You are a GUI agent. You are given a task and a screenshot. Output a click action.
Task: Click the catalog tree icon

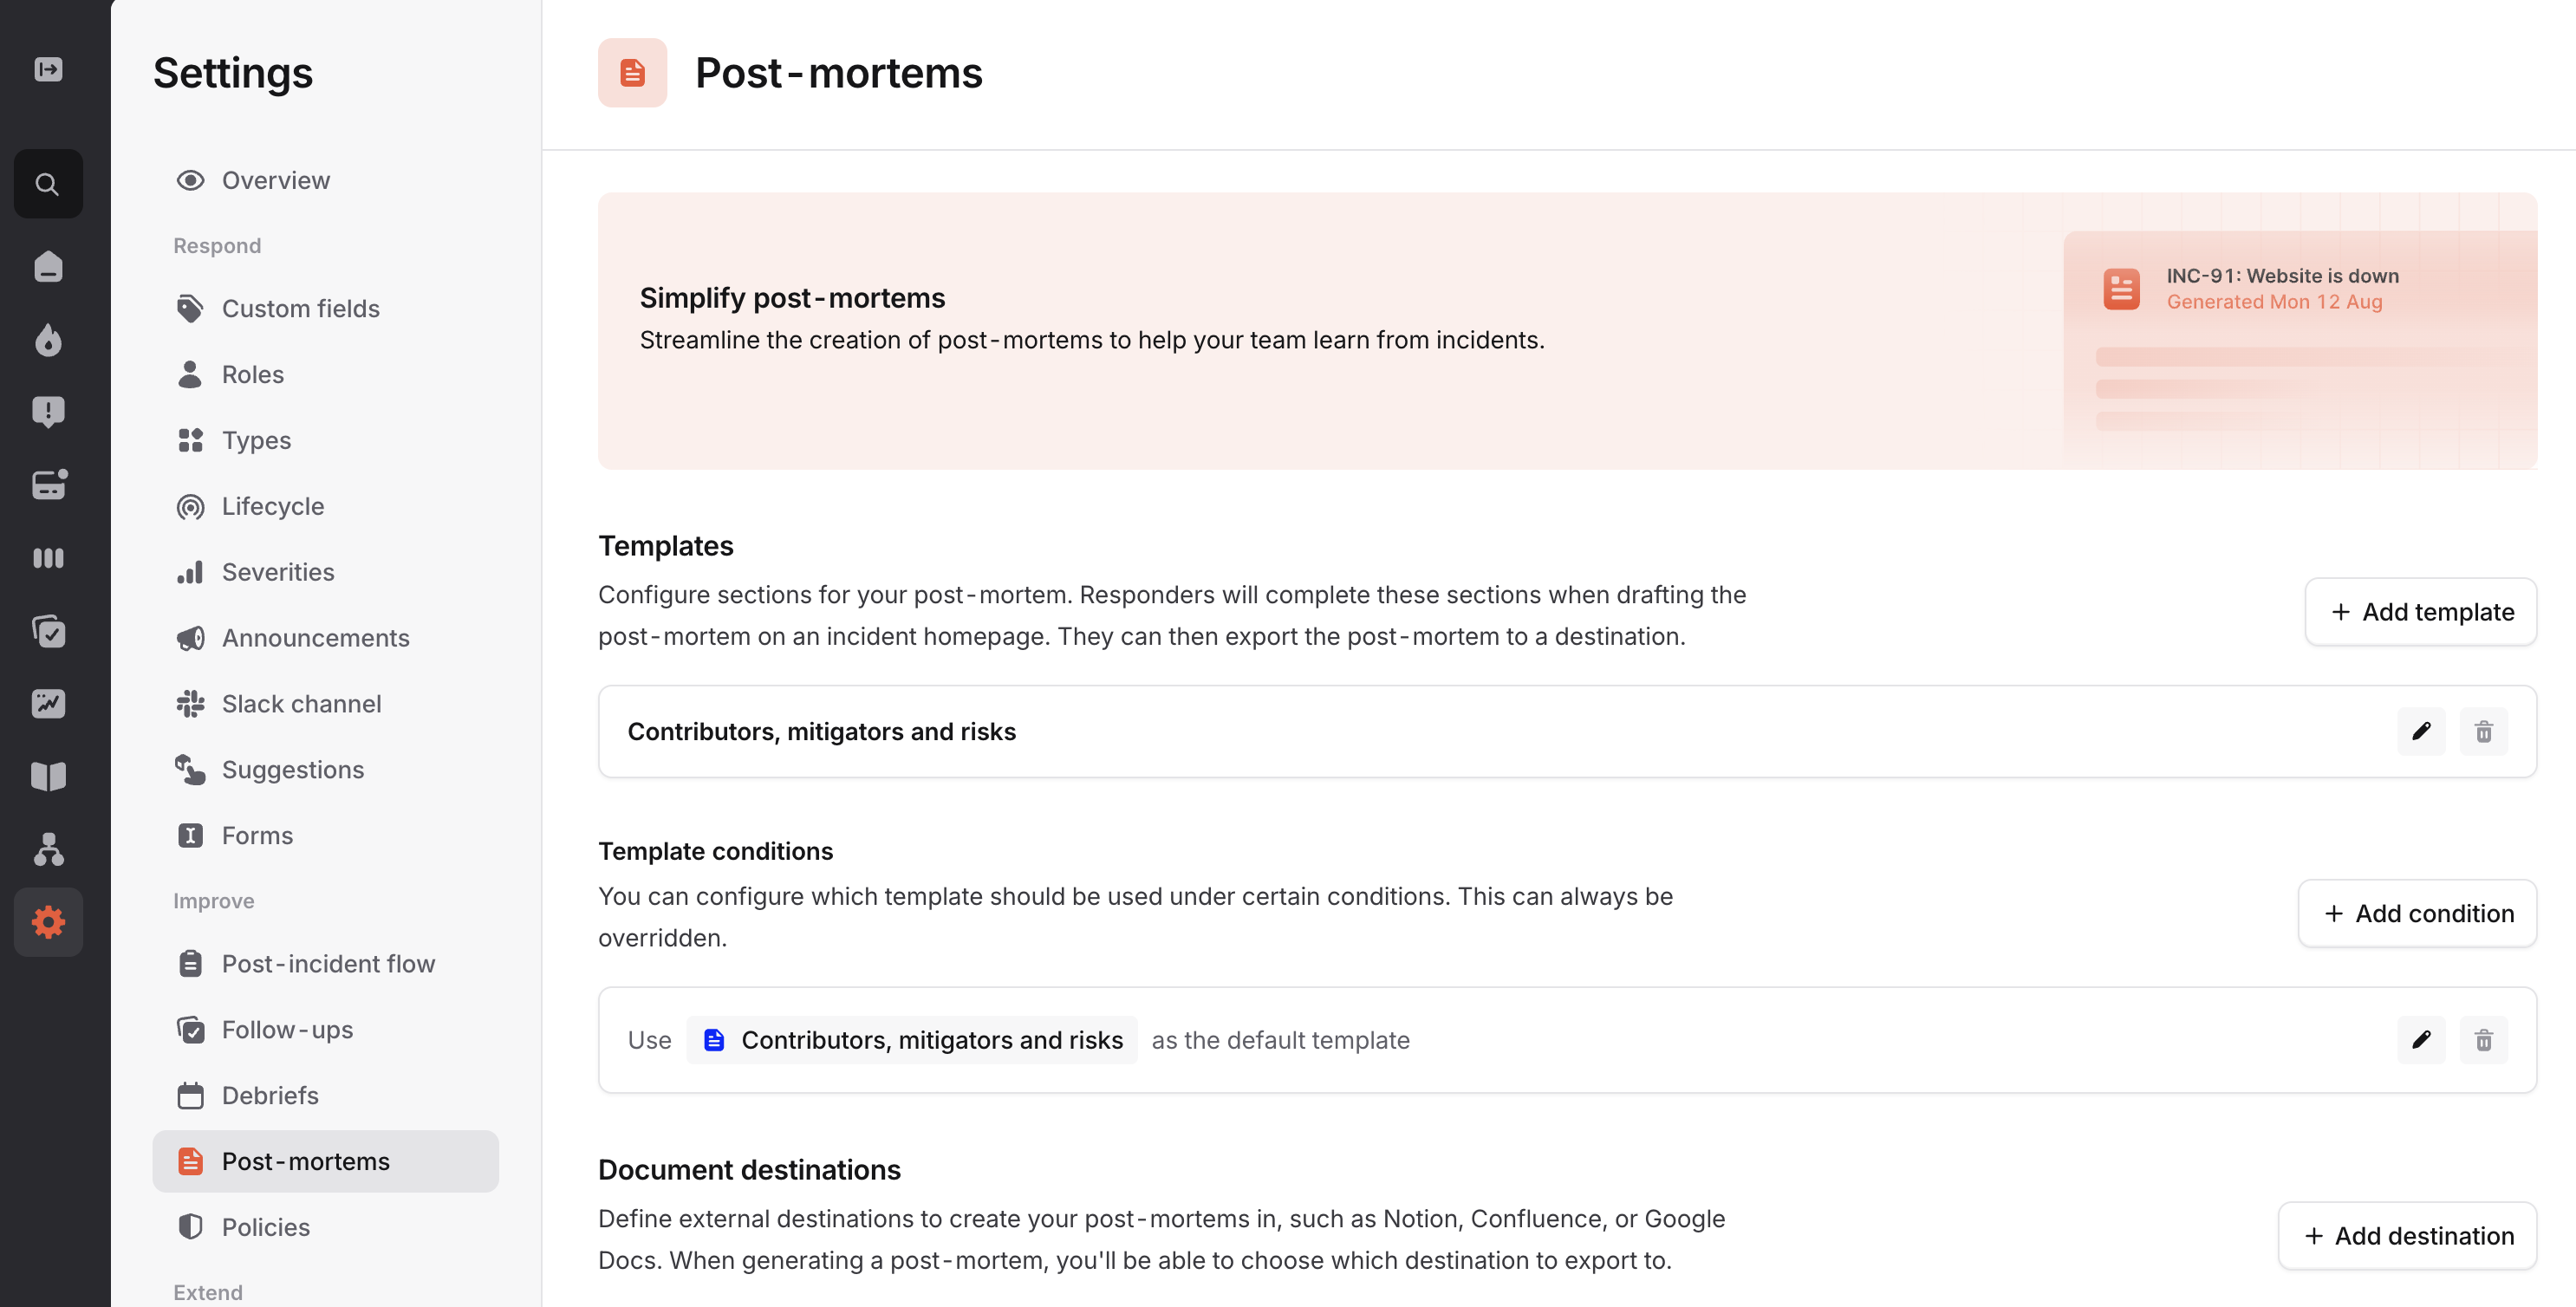click(47, 849)
